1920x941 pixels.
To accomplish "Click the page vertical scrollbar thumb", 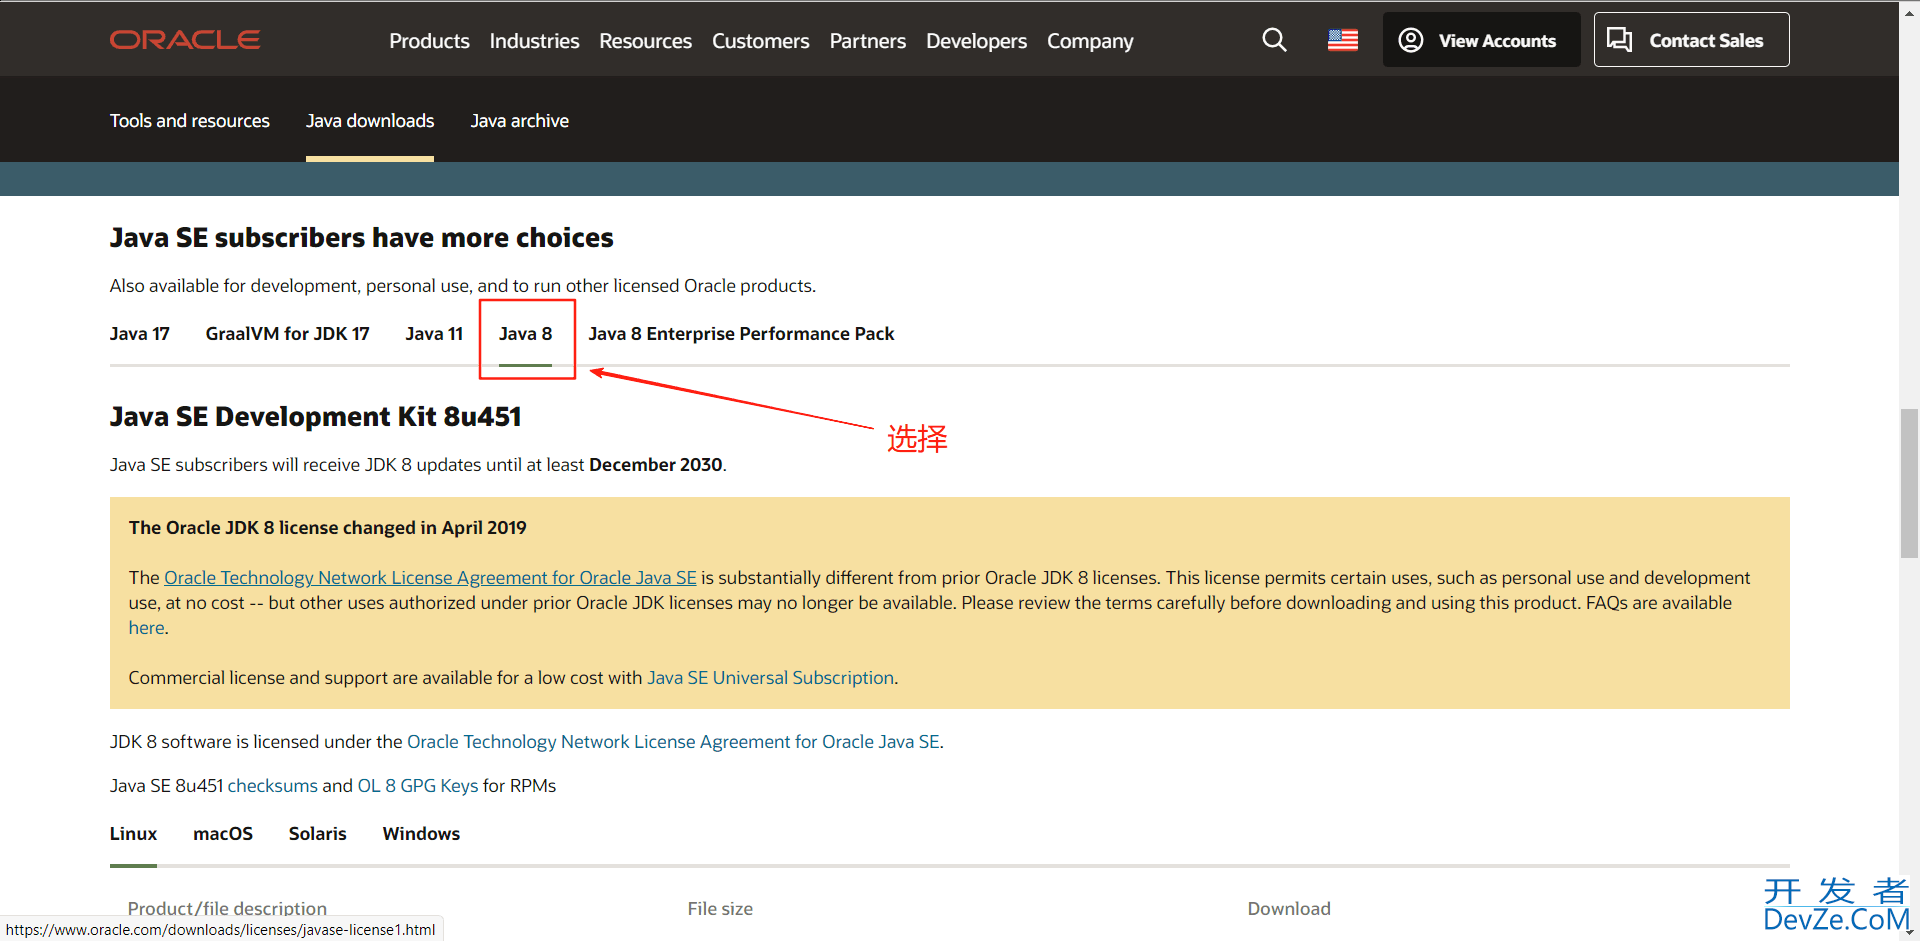I will 1909,483.
